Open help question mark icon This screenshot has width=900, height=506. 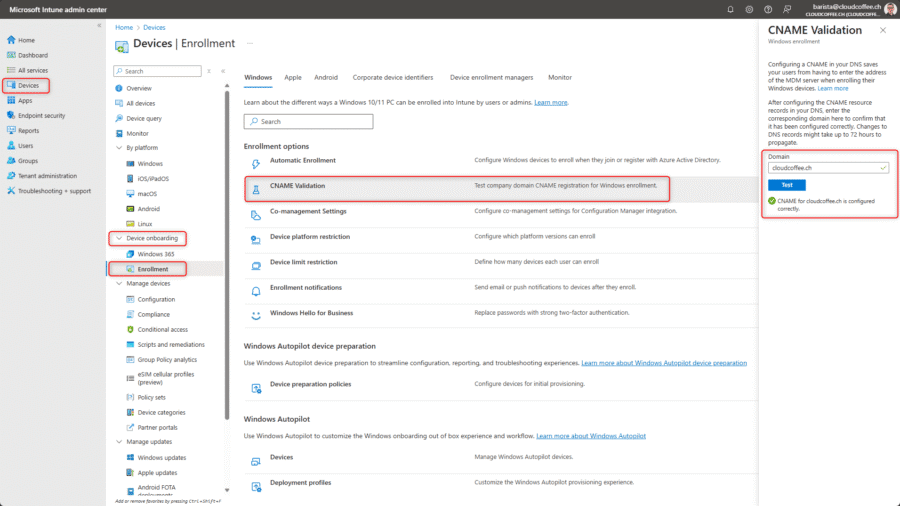pyautogui.click(x=768, y=9)
